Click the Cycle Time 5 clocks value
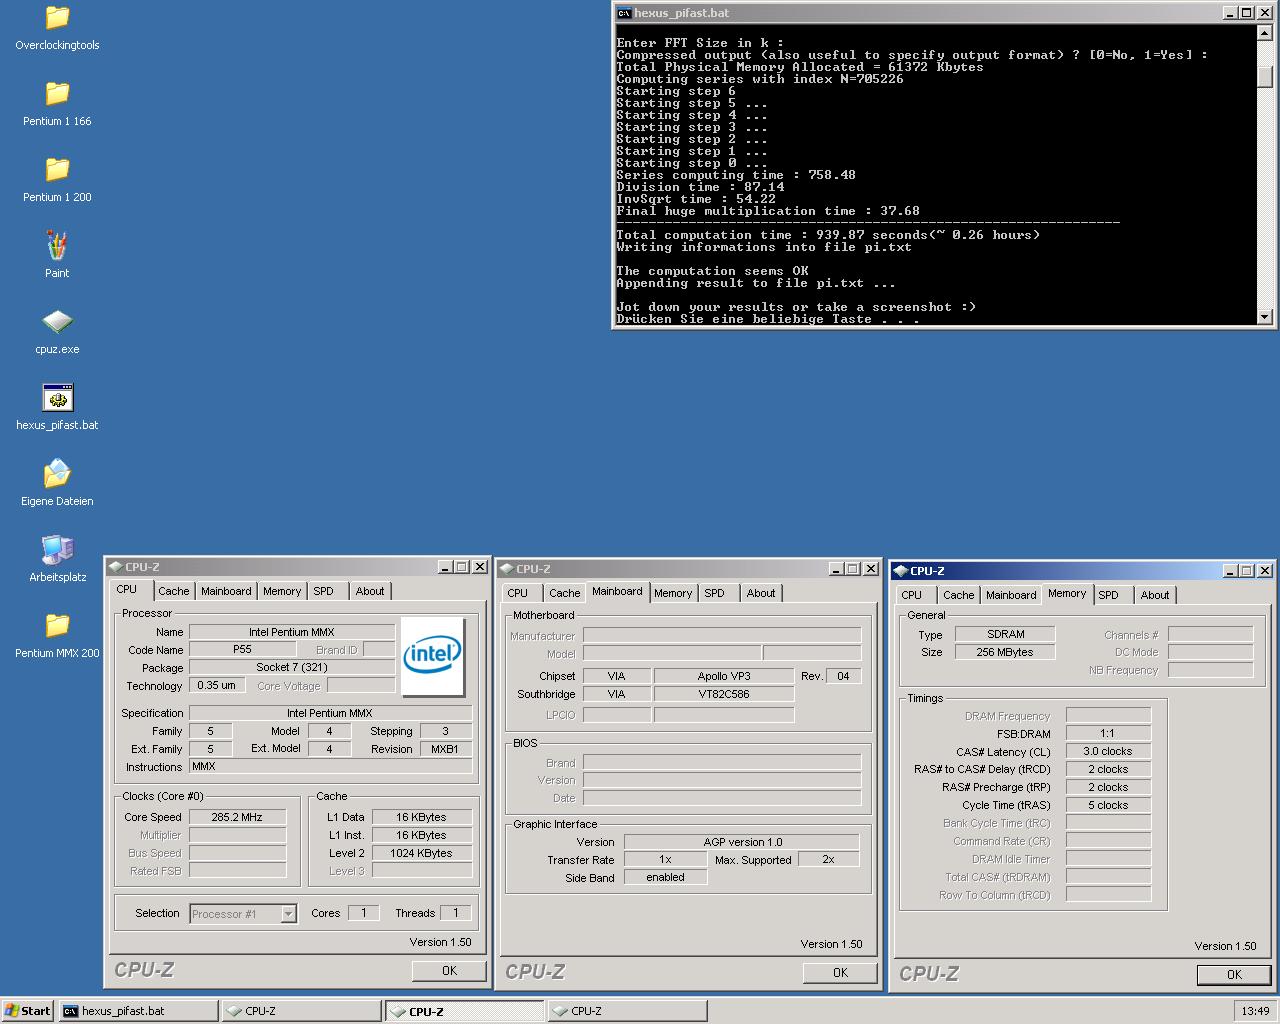 coord(1108,805)
